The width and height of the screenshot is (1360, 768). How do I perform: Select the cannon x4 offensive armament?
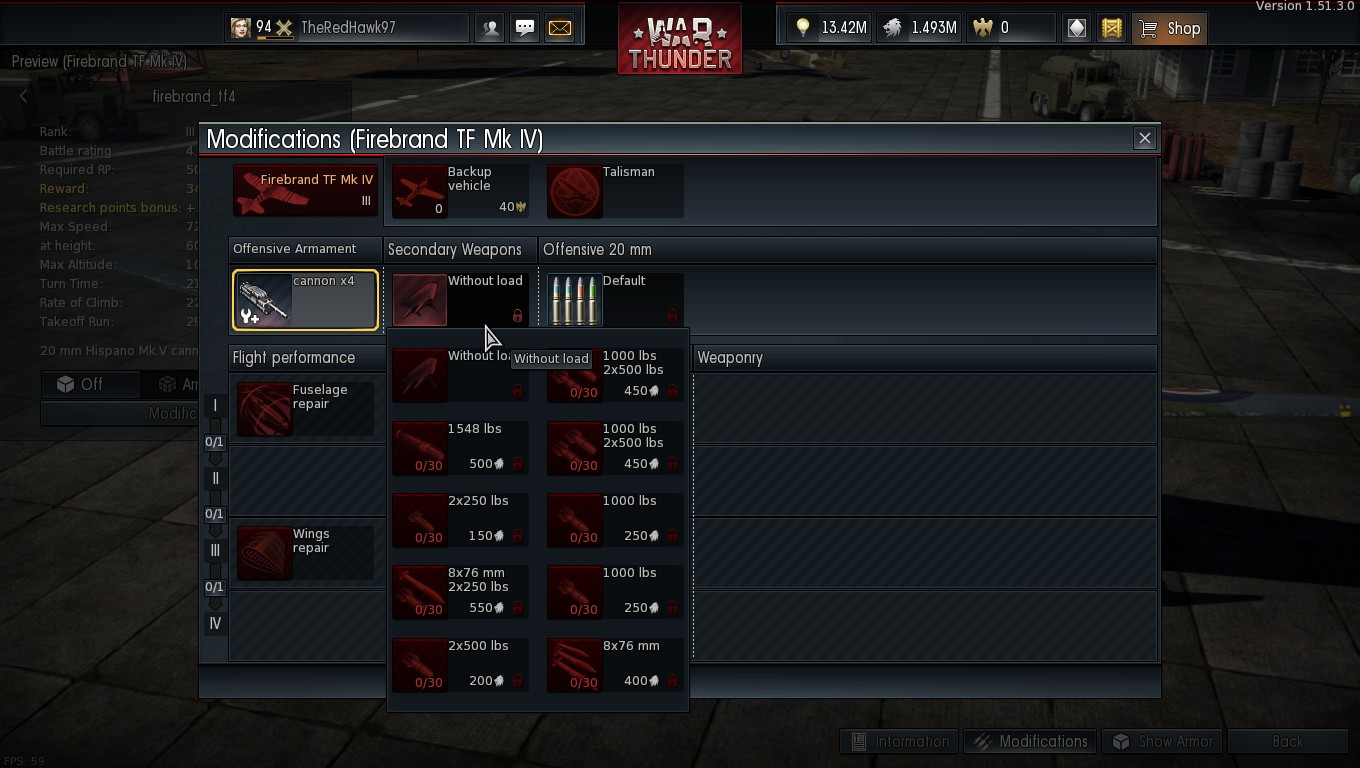click(x=305, y=300)
